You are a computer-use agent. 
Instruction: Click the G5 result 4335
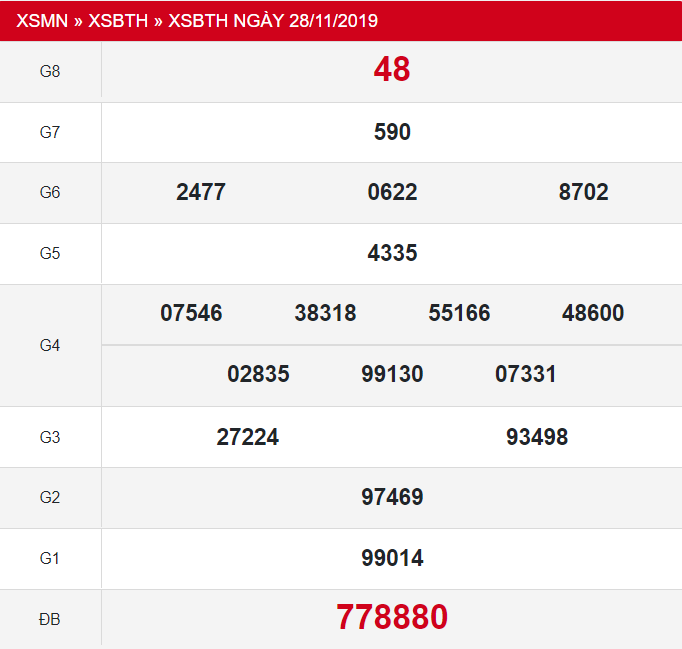392,253
